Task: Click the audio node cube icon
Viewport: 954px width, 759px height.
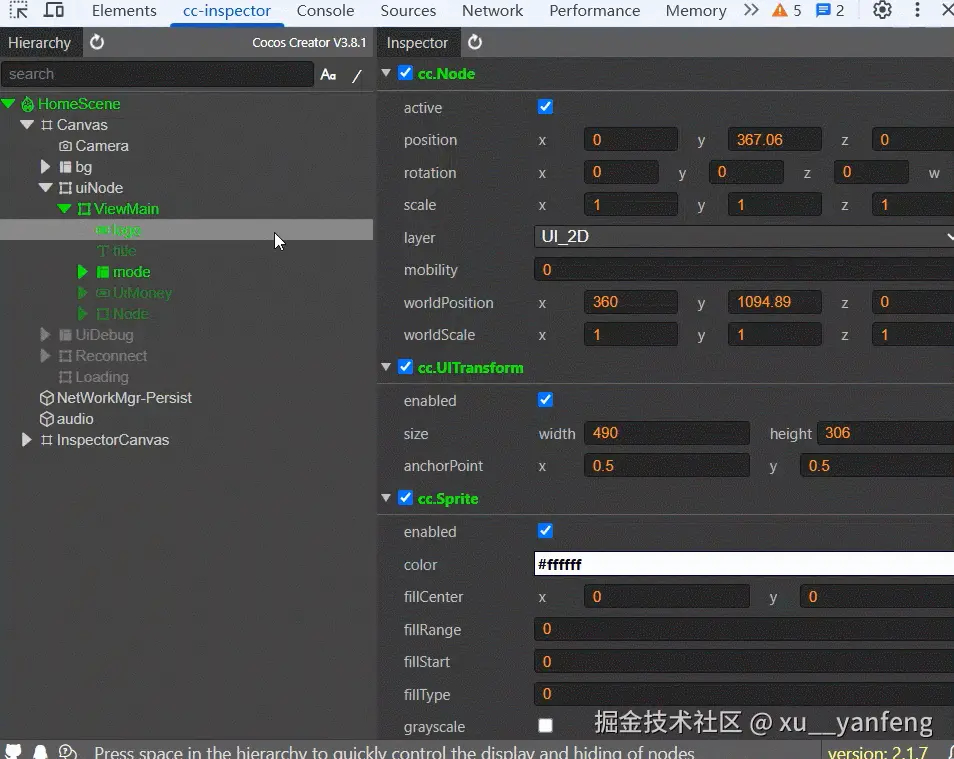Action: [47, 419]
